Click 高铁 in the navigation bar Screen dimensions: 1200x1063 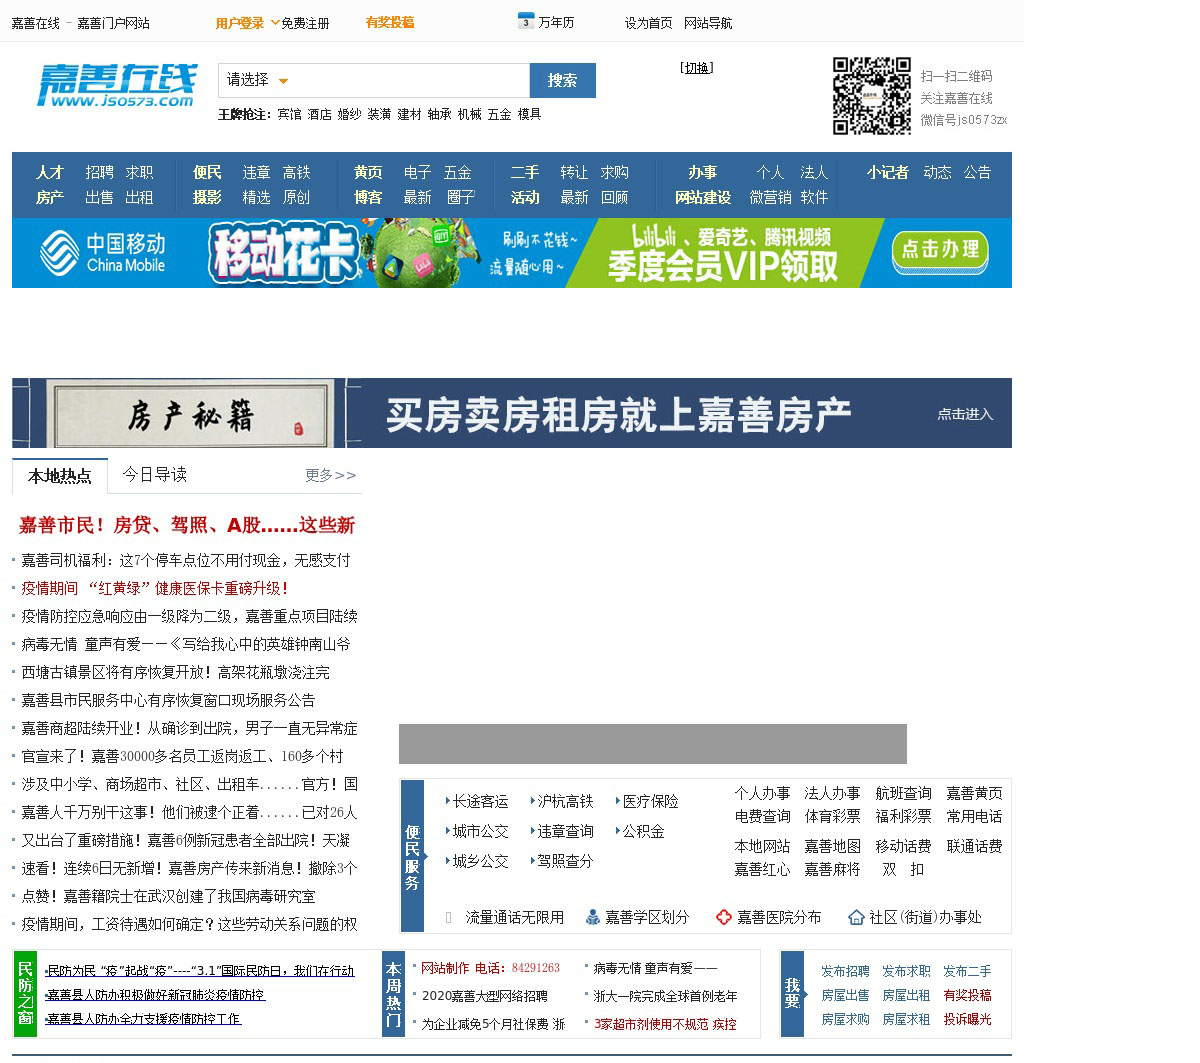[297, 172]
